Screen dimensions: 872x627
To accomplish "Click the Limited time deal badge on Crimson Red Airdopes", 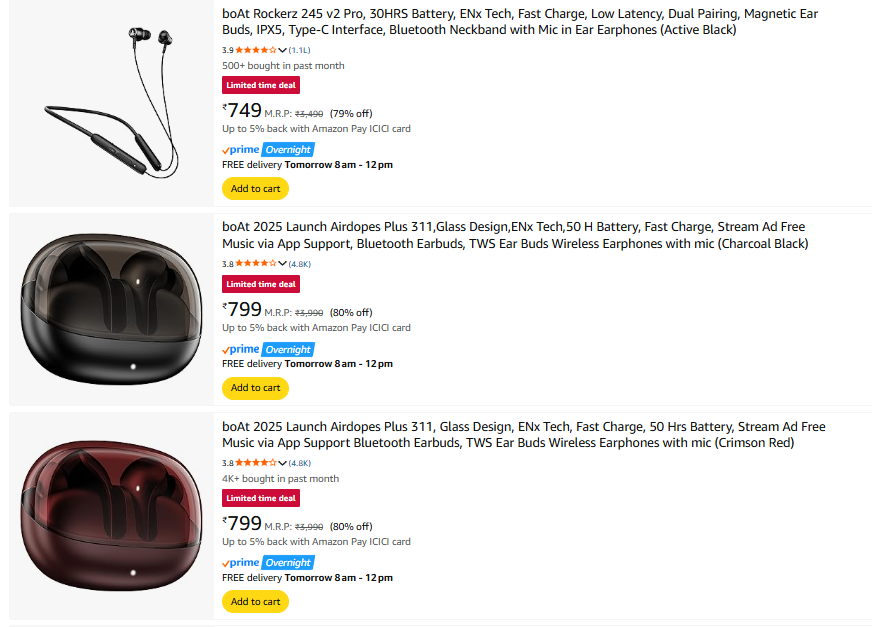I will (x=261, y=498).
